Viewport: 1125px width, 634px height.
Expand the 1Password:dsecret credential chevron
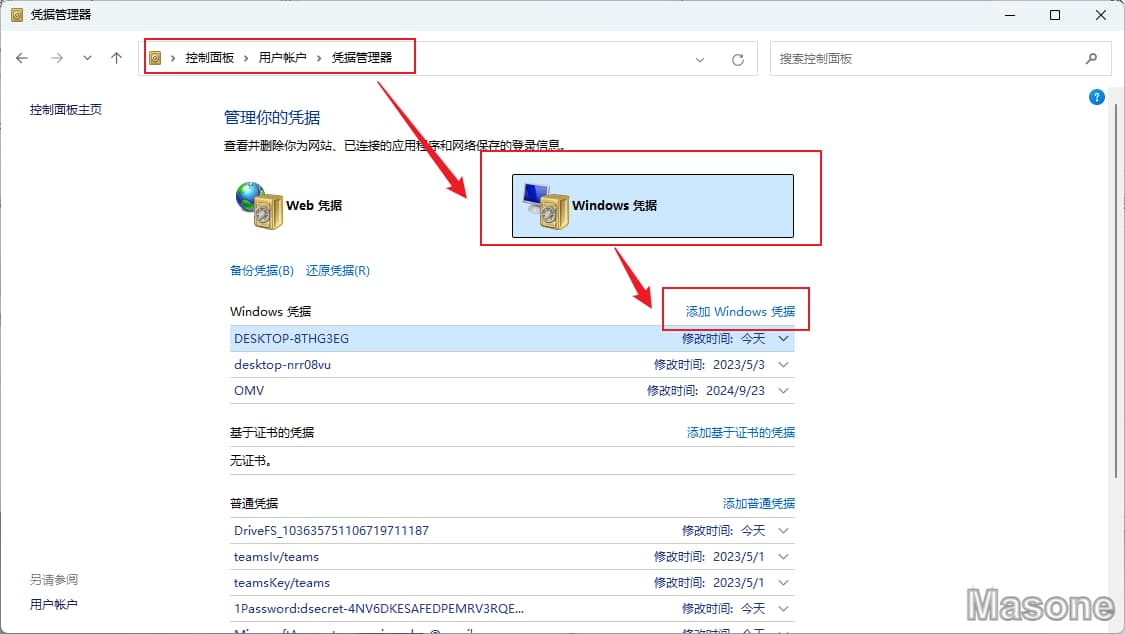pos(783,609)
